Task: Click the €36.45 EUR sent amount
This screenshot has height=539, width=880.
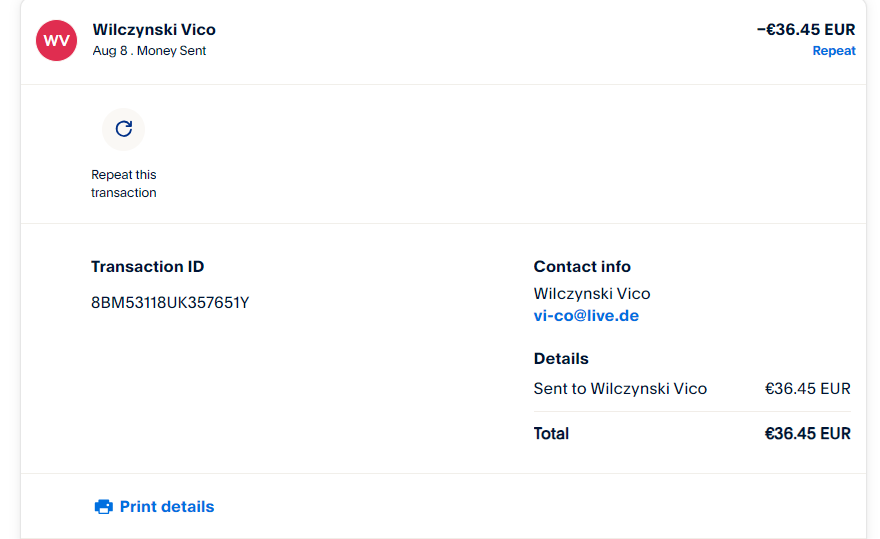Action: [807, 389]
